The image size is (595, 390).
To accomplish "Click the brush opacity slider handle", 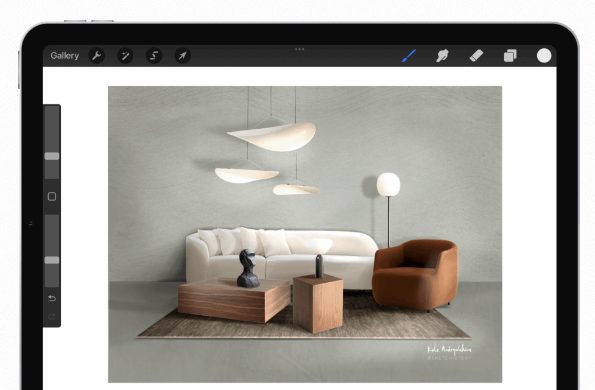I will point(52,260).
